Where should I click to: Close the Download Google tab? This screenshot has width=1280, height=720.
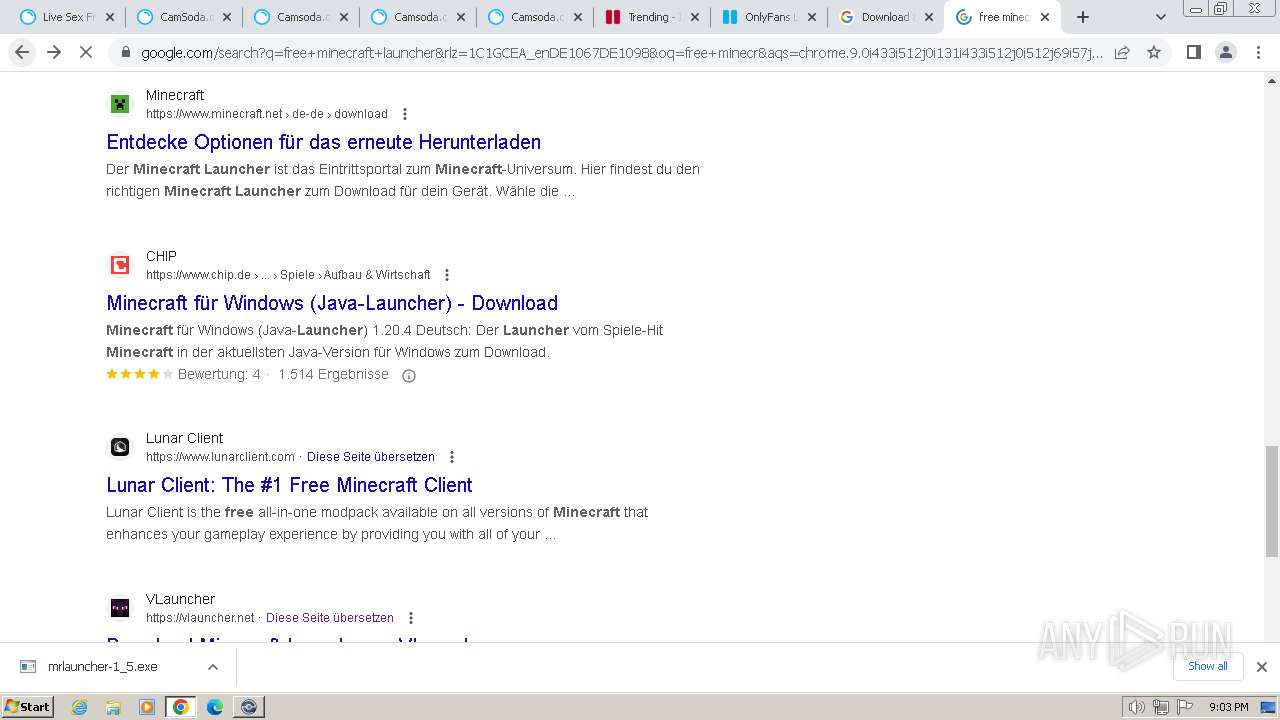[x=927, y=17]
